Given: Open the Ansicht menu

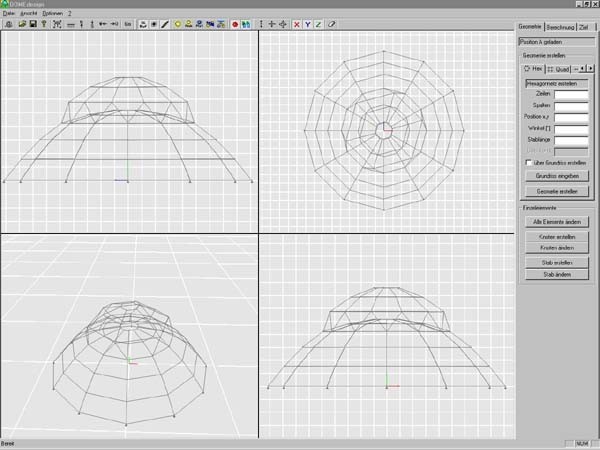Looking at the screenshot, I should (x=28, y=13).
